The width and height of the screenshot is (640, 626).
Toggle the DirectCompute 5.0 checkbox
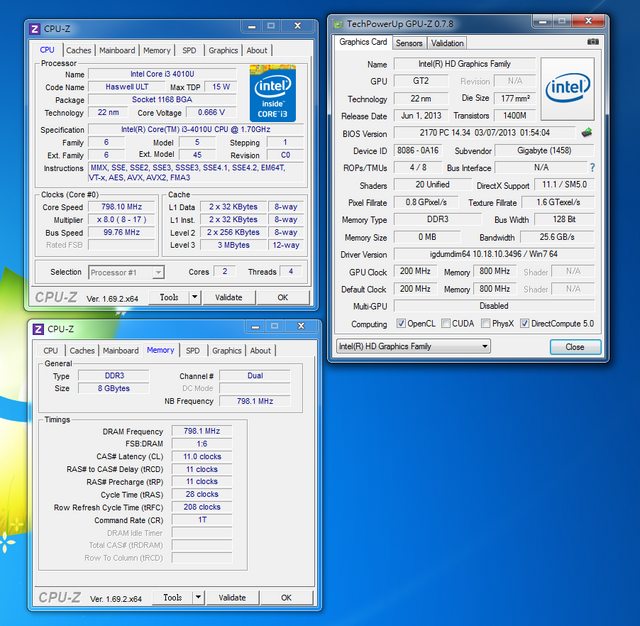point(524,324)
